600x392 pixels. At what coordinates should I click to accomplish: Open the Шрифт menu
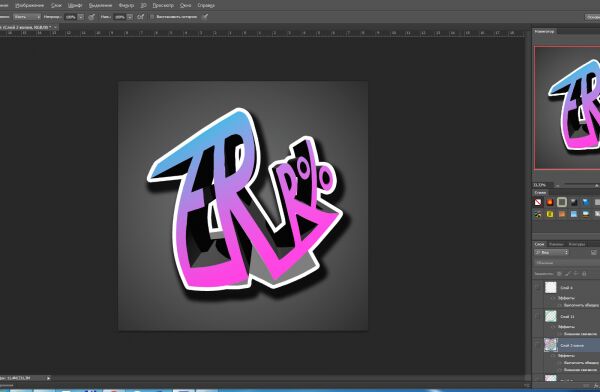click(x=75, y=5)
